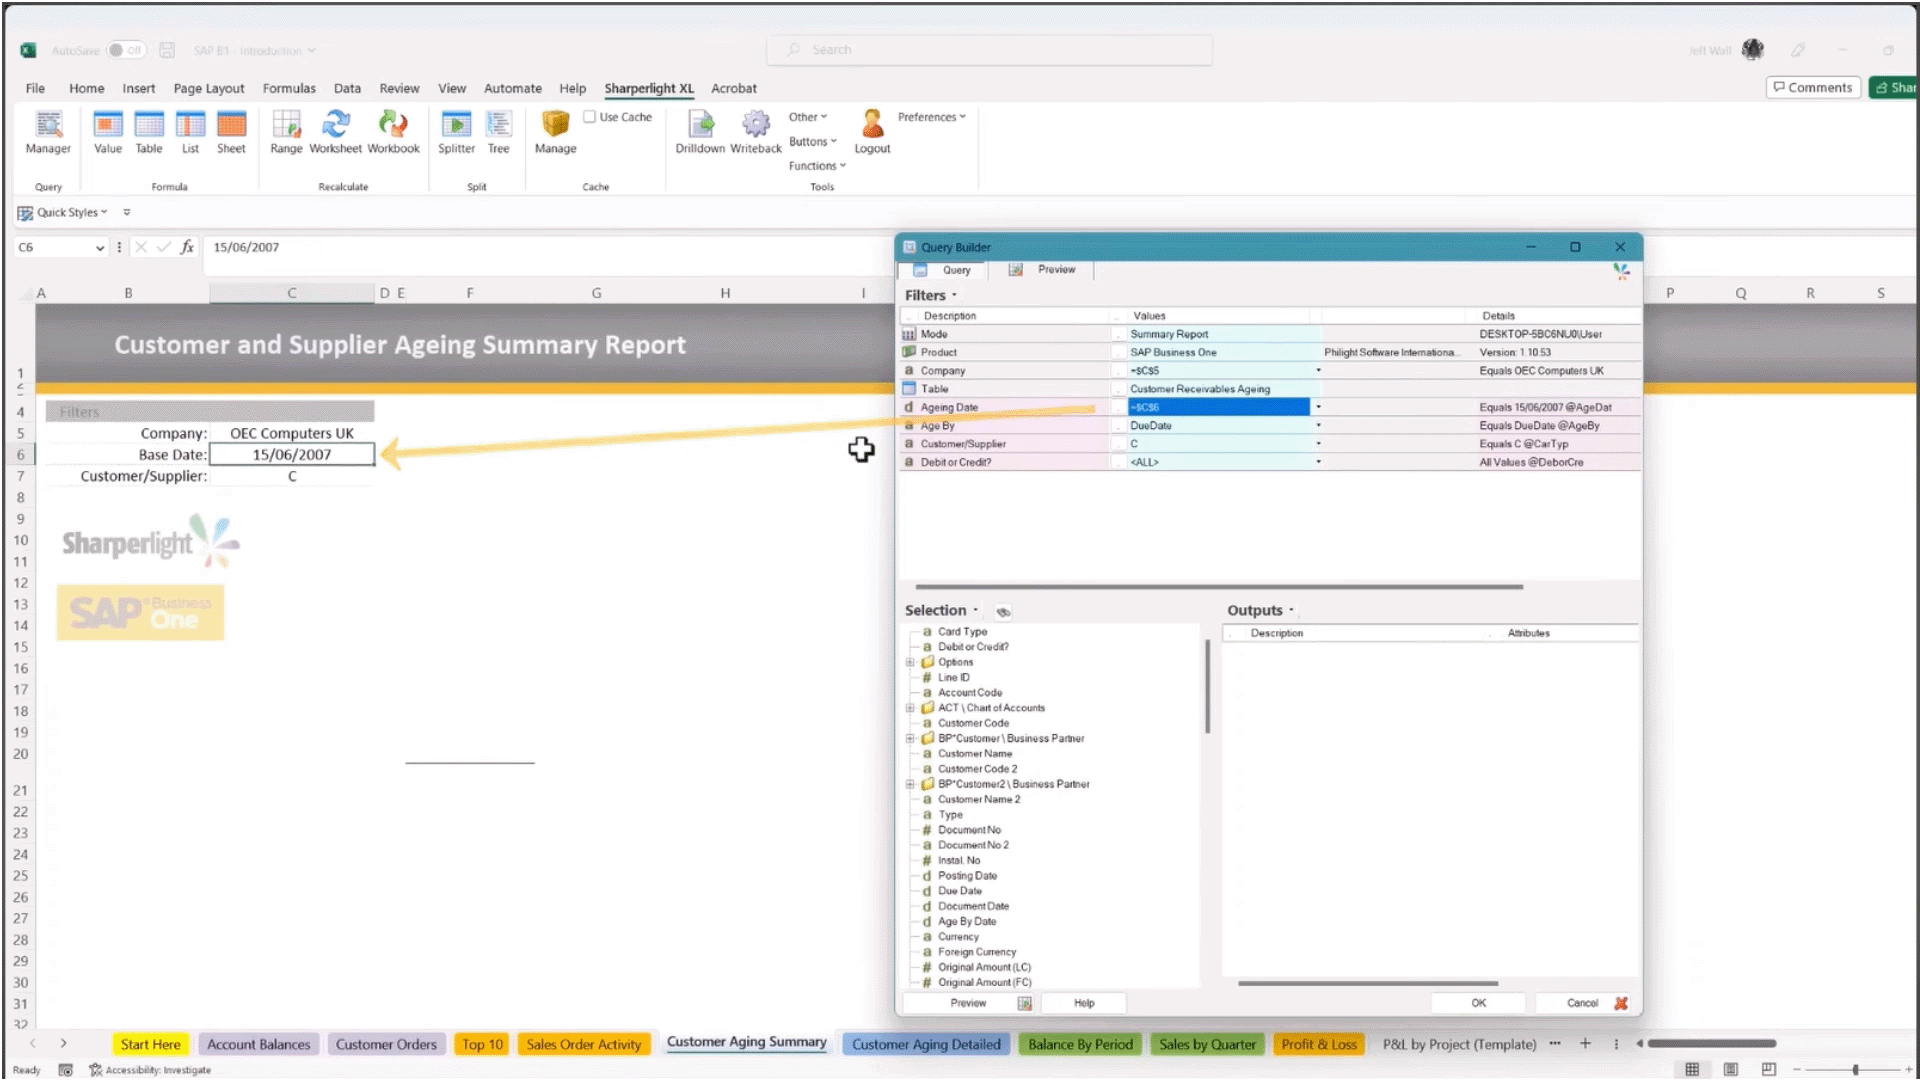Click the Accessibility: Investigate status
The image size is (1920, 1080).
[x=151, y=1070]
